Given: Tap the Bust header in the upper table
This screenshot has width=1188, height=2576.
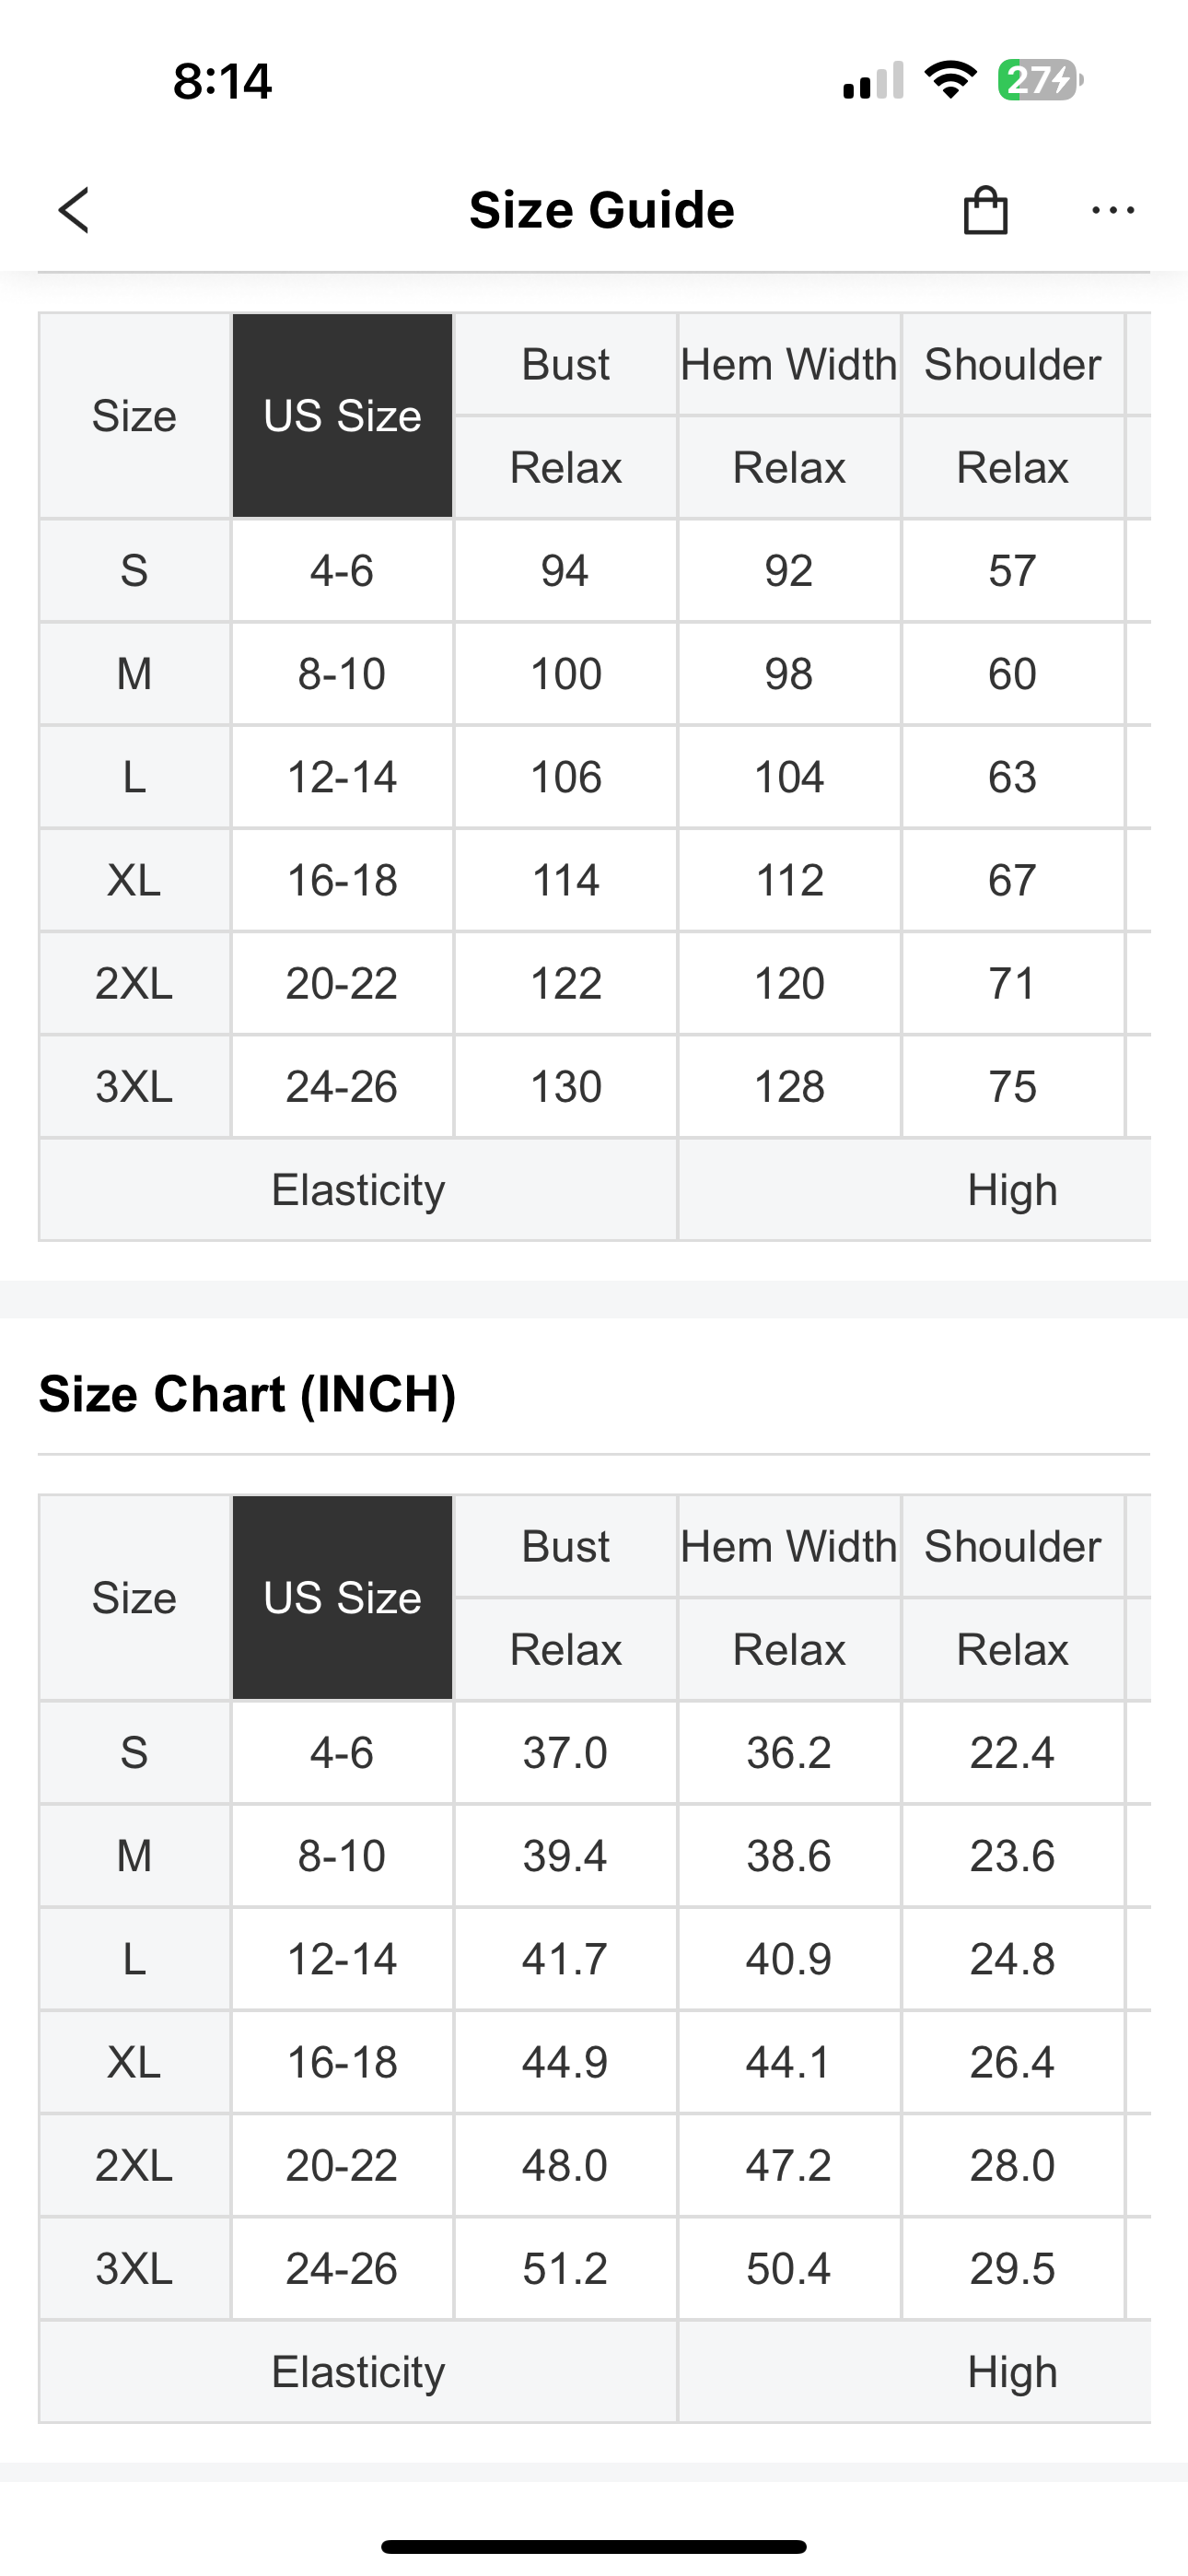Looking at the screenshot, I should pos(565,365).
